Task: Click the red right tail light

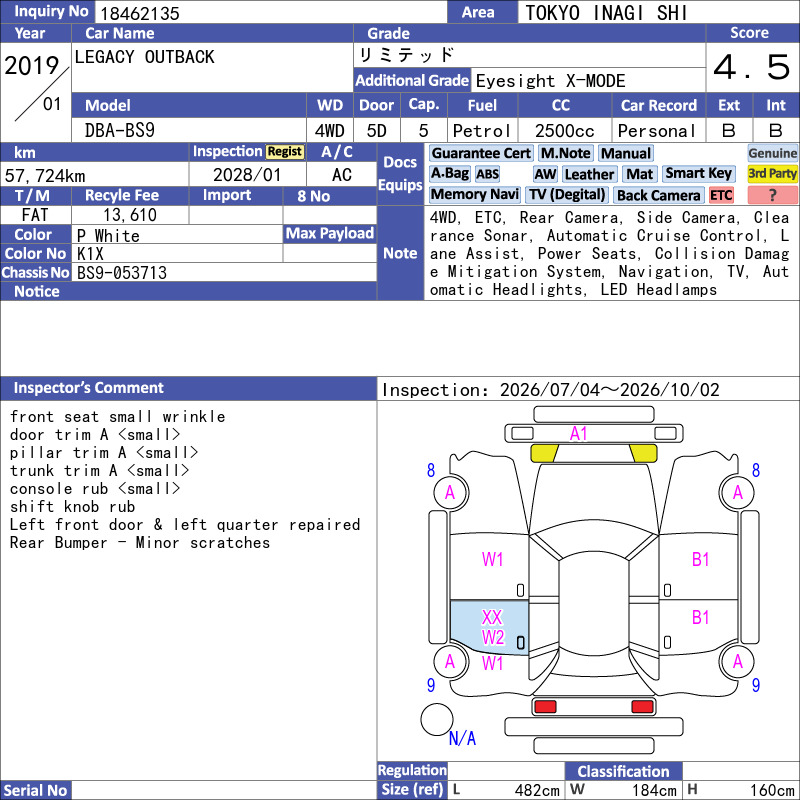Action: click(x=642, y=707)
